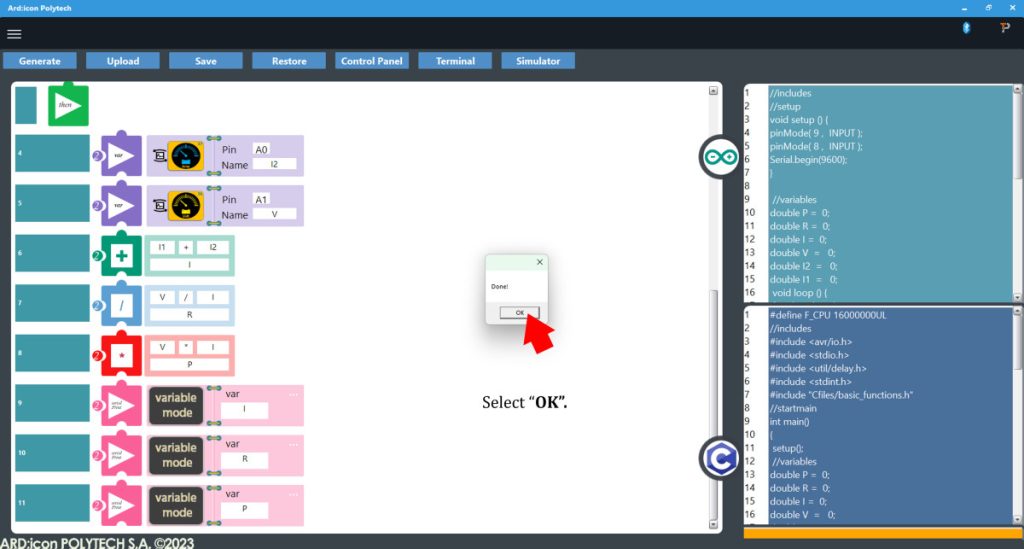Screen dimensions: 1024x549
Task: Click the green 'then' play block
Action: pos(68,105)
